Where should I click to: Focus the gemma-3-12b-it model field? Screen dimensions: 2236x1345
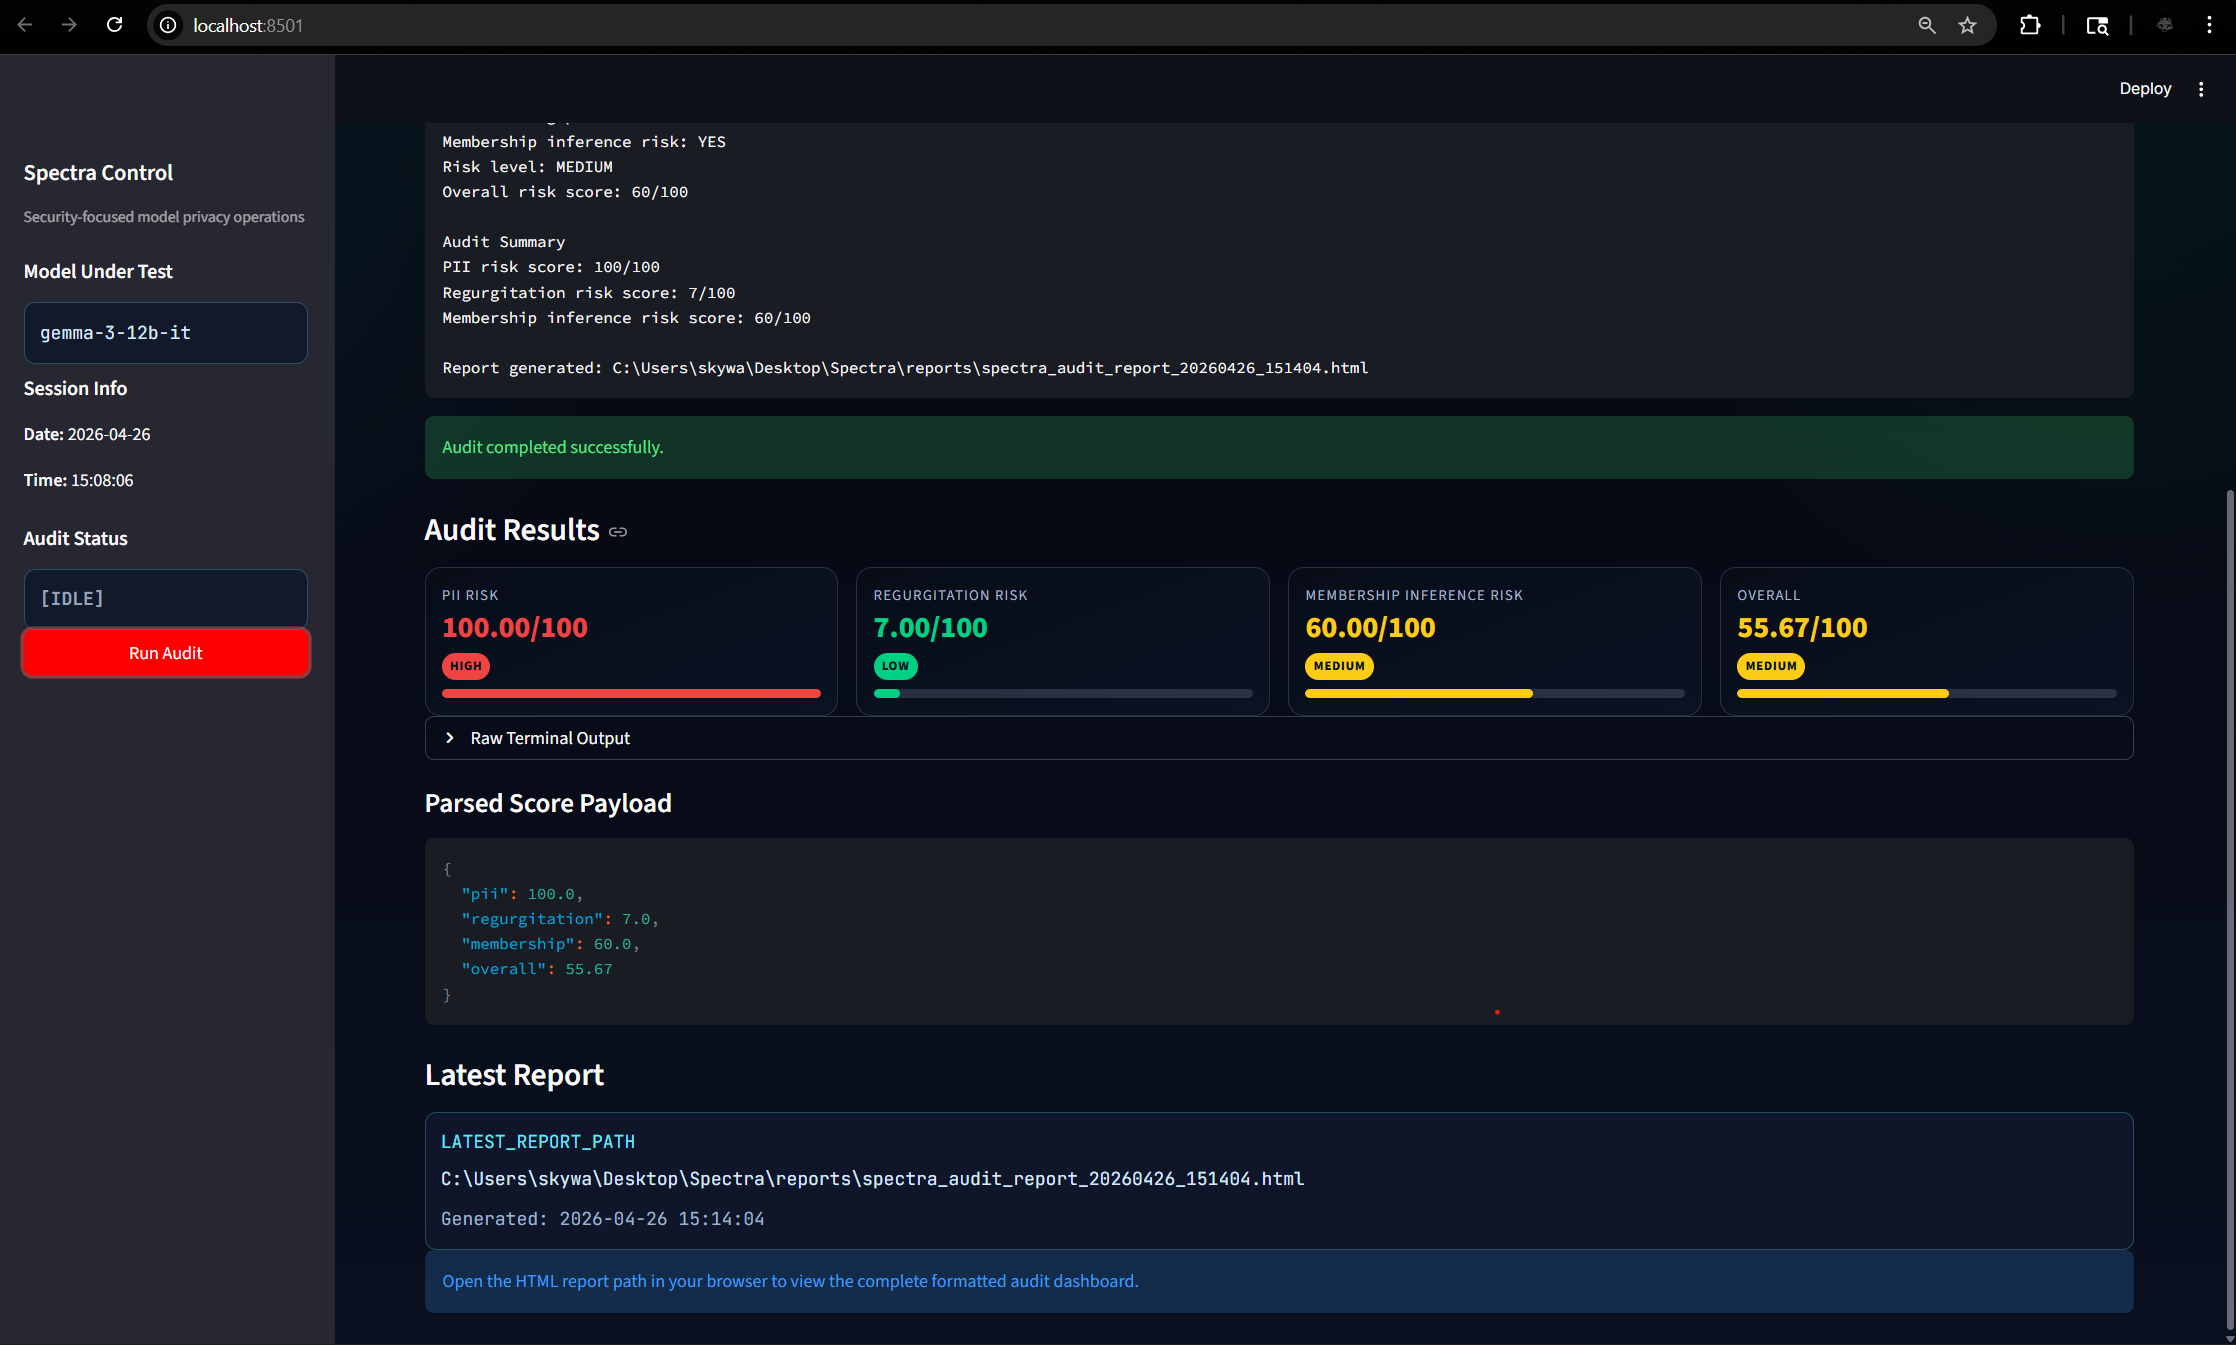(x=166, y=333)
